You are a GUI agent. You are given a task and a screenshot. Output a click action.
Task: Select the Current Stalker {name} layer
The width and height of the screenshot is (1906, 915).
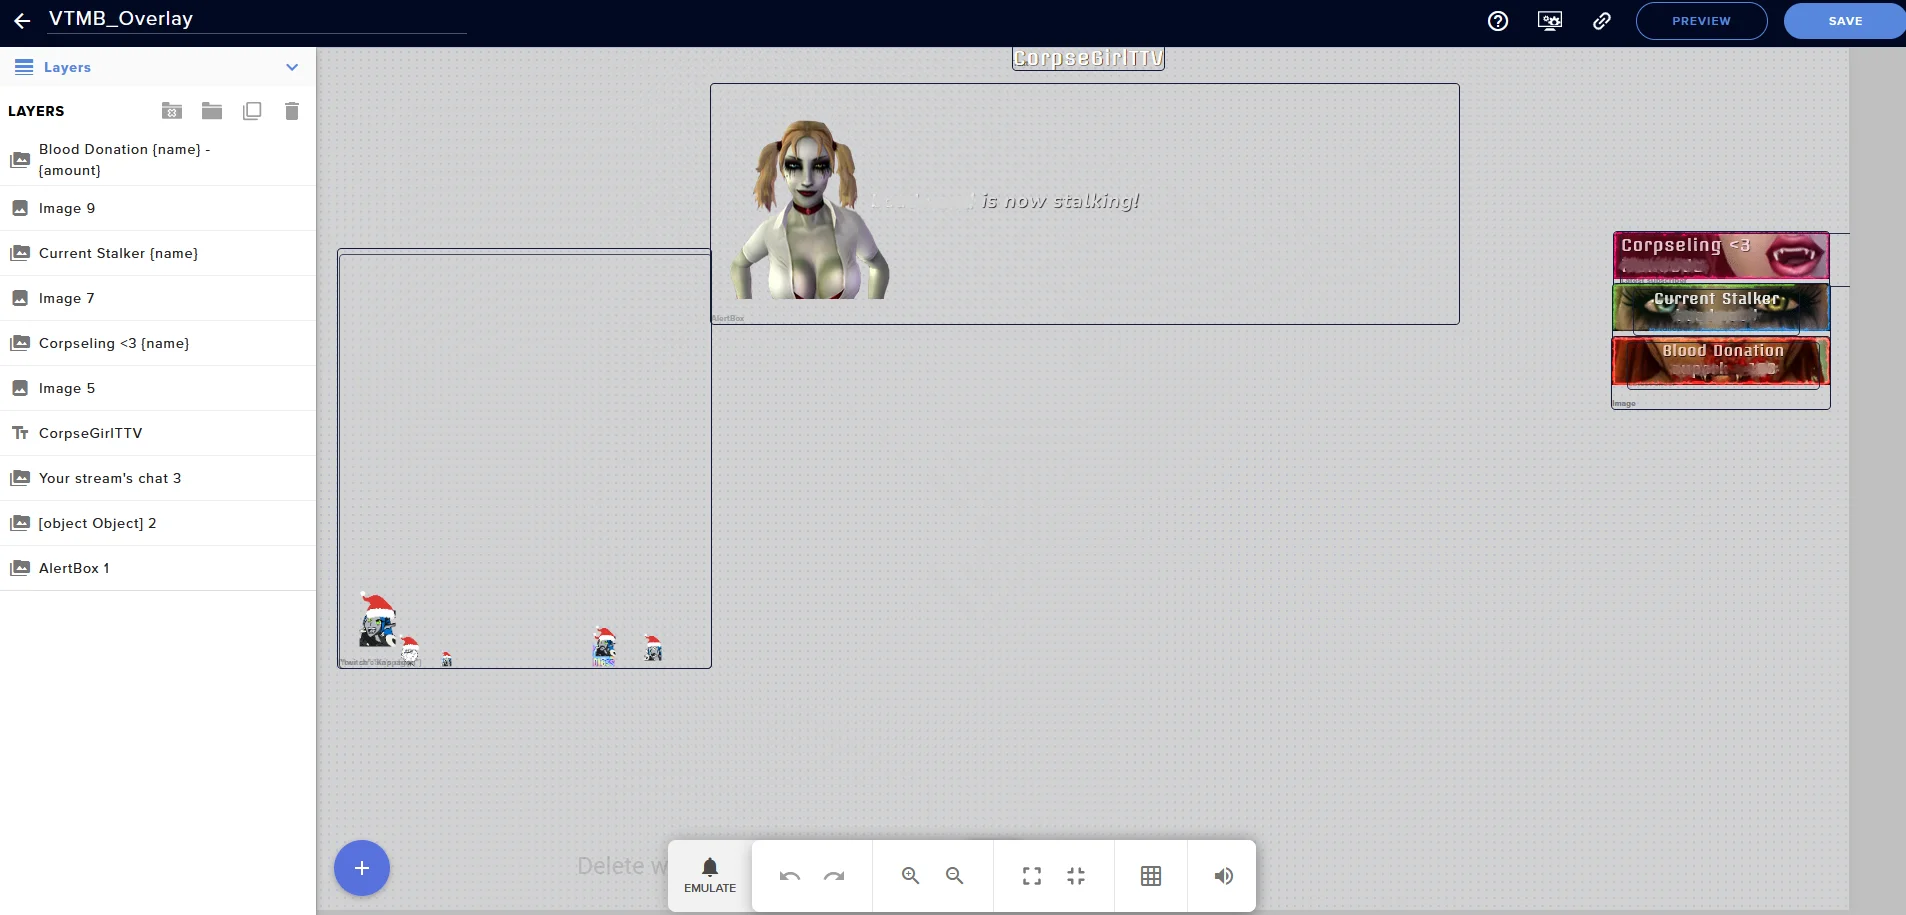click(158, 253)
